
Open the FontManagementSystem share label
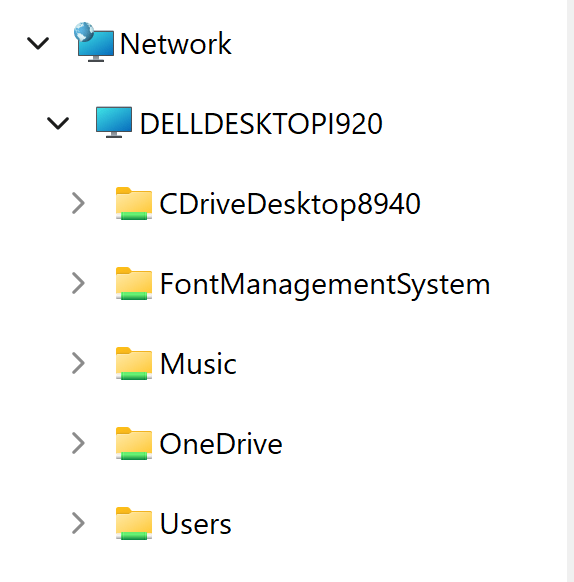(x=325, y=285)
